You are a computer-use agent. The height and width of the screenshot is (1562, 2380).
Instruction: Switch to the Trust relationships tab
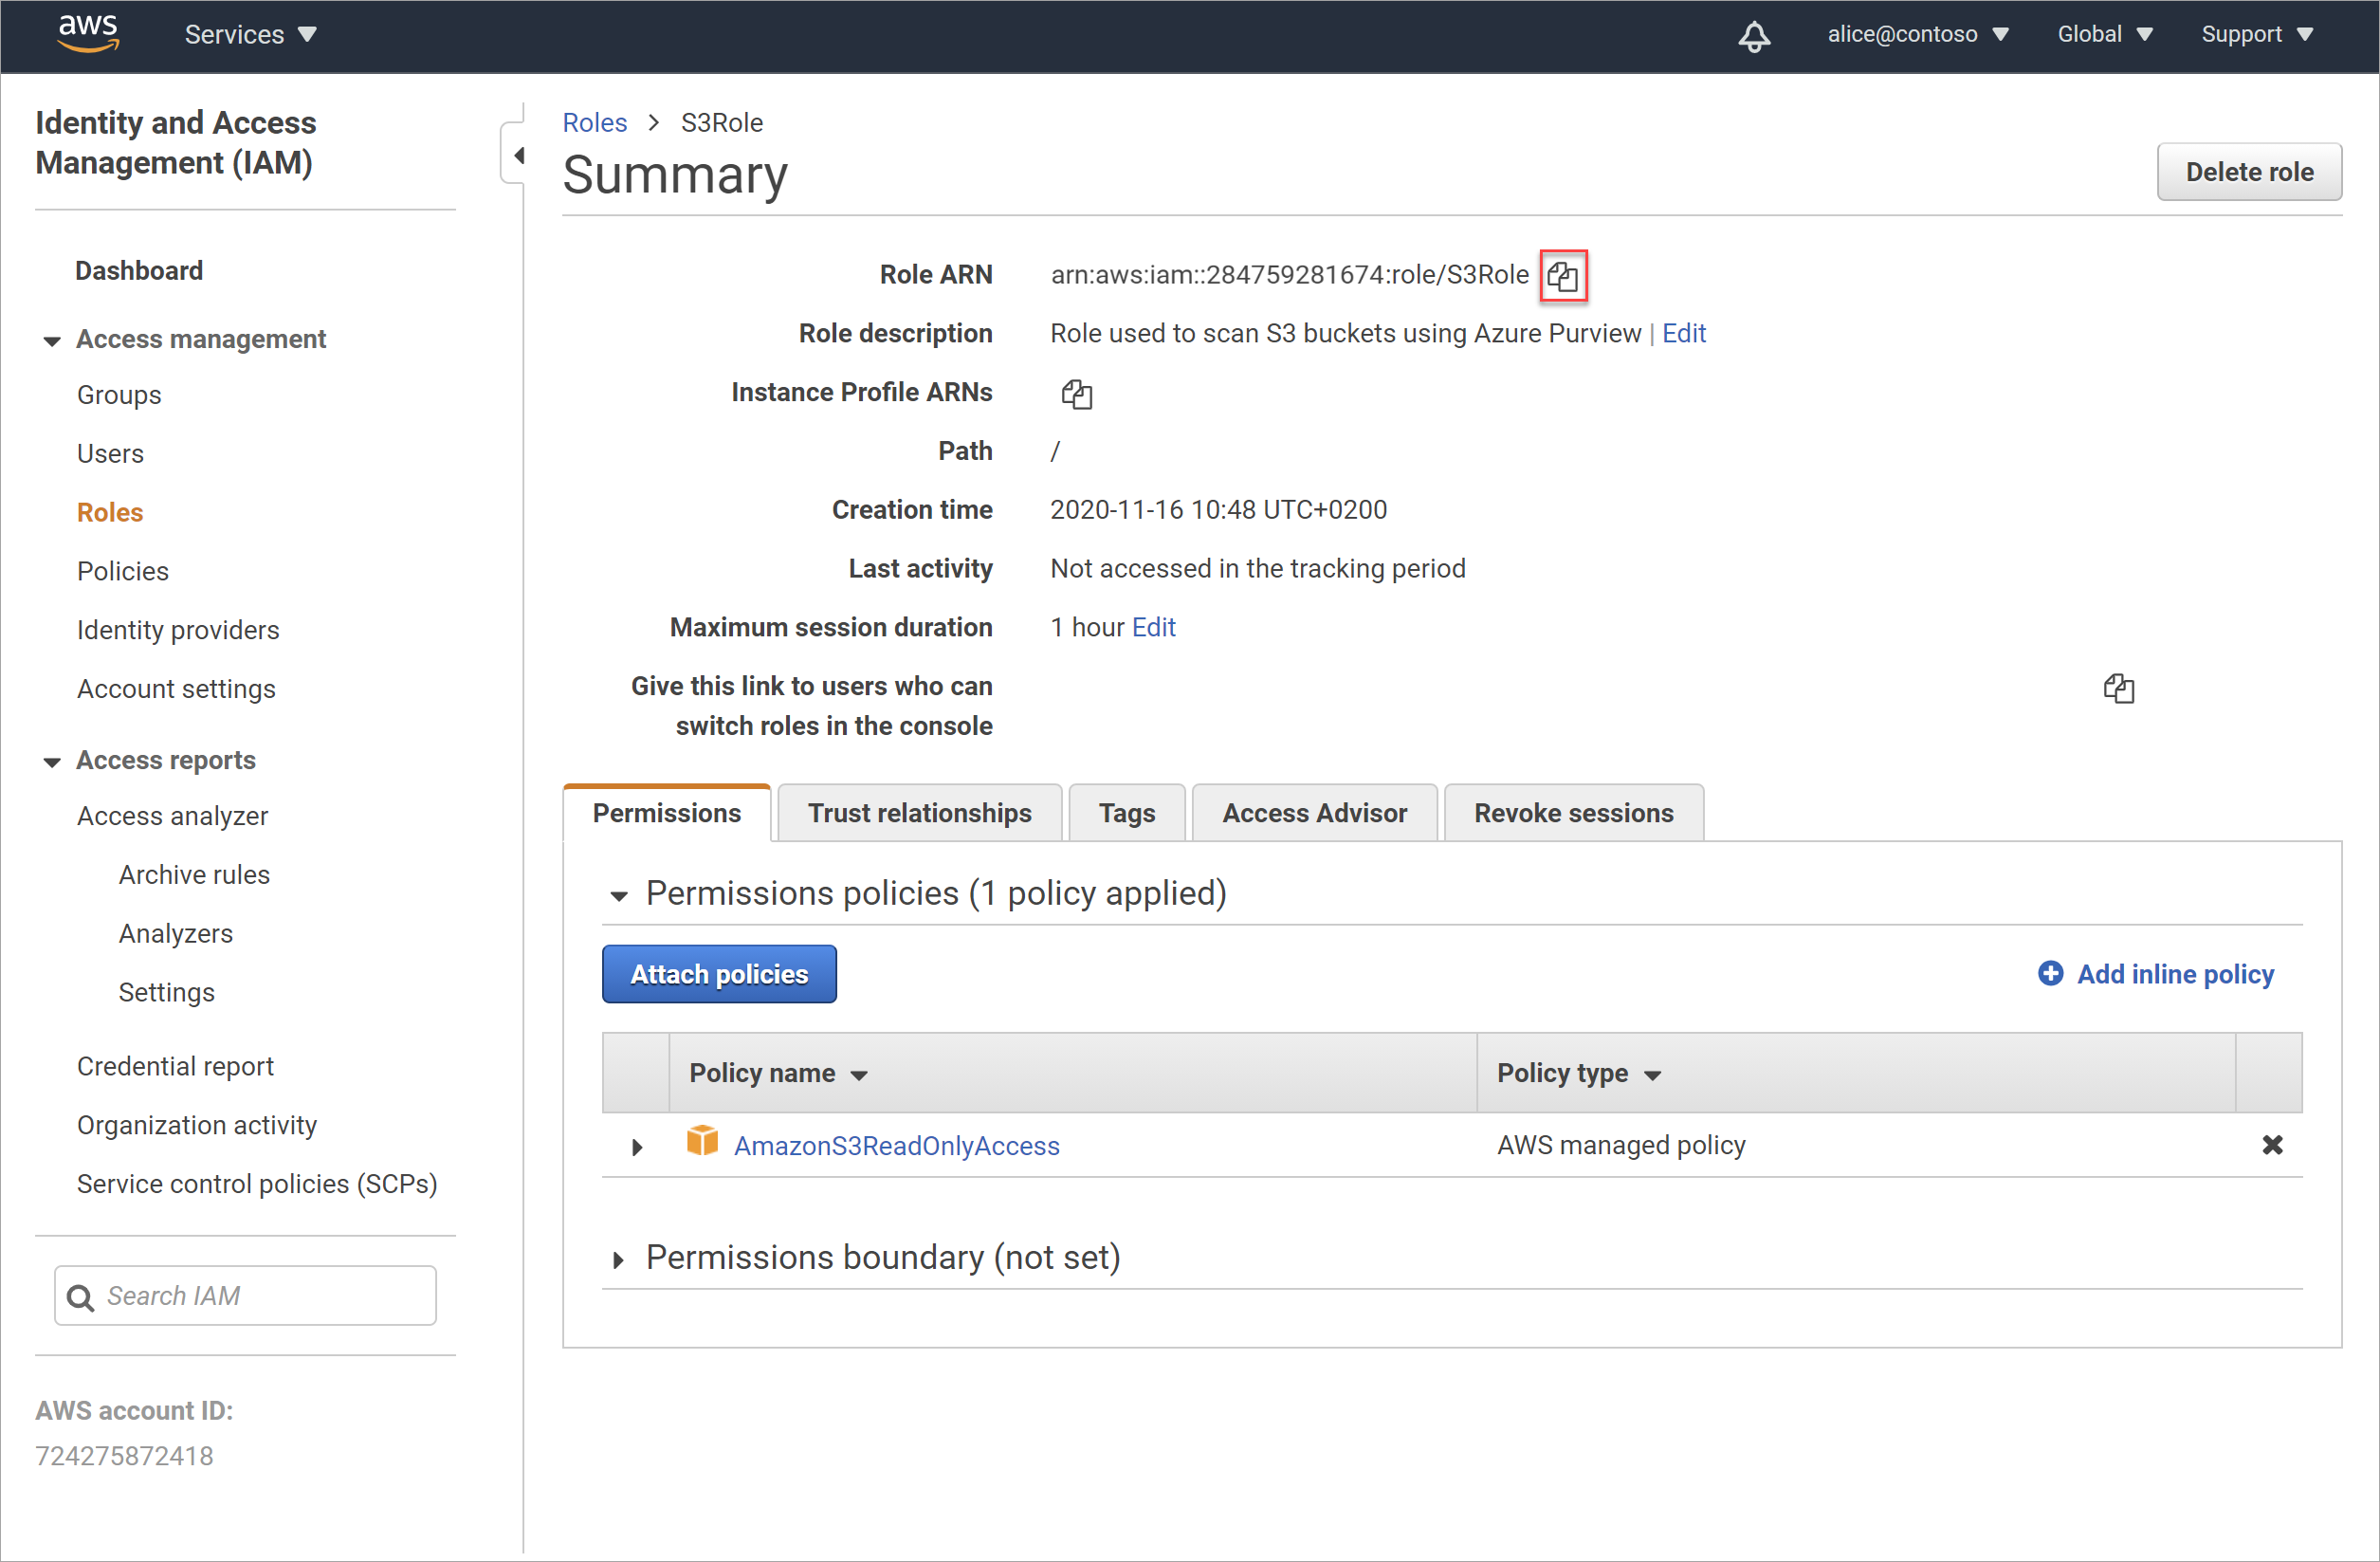pos(918,813)
